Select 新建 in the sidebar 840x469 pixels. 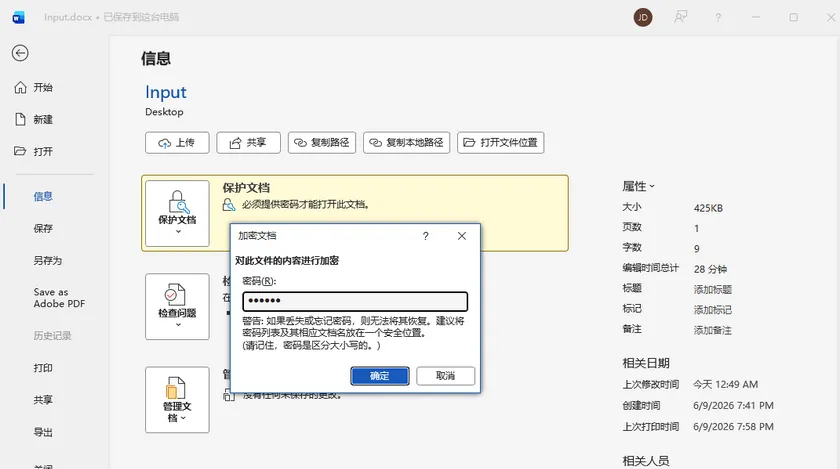[33, 119]
